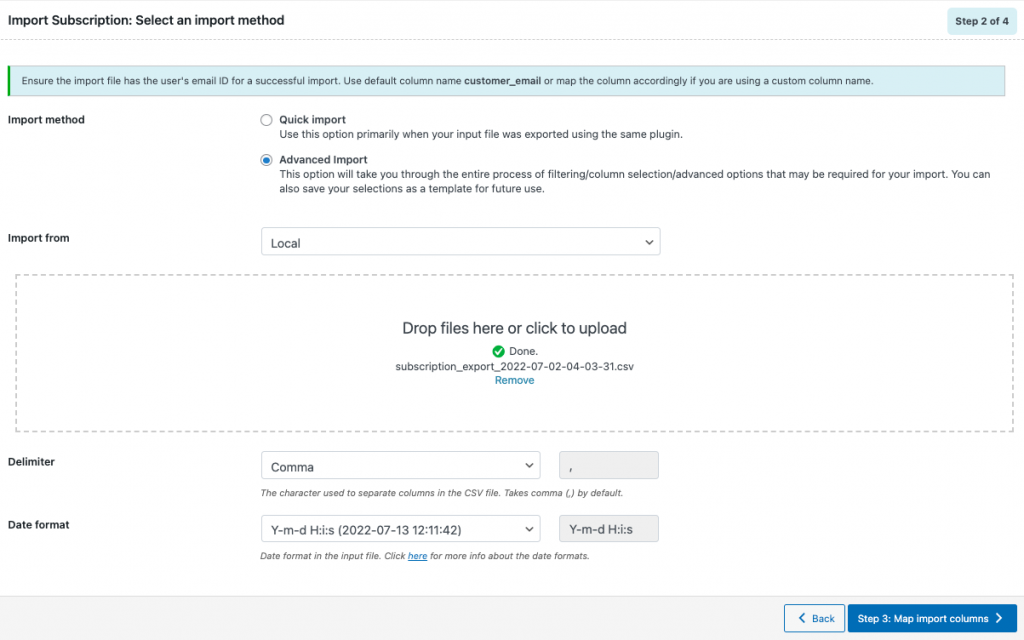Click the 'Delimiter' field label
Viewport: 1024px width, 640px height.
[31, 461]
